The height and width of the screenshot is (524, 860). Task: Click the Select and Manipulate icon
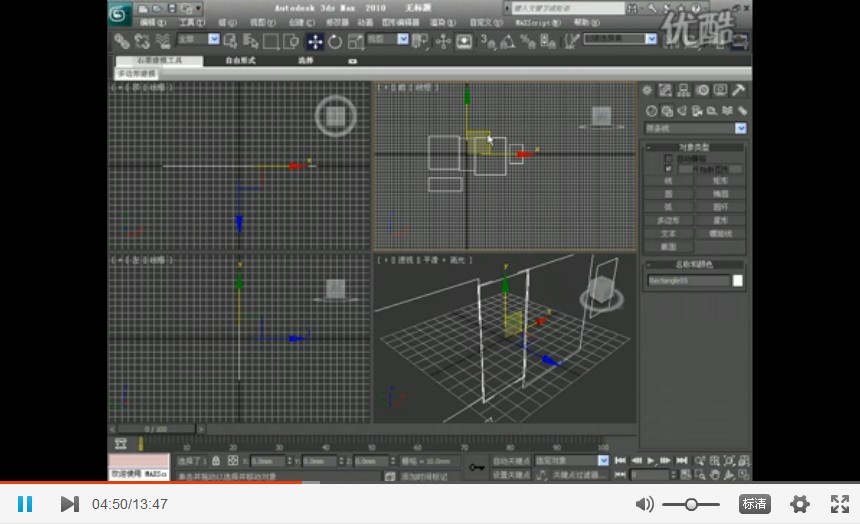[443, 42]
